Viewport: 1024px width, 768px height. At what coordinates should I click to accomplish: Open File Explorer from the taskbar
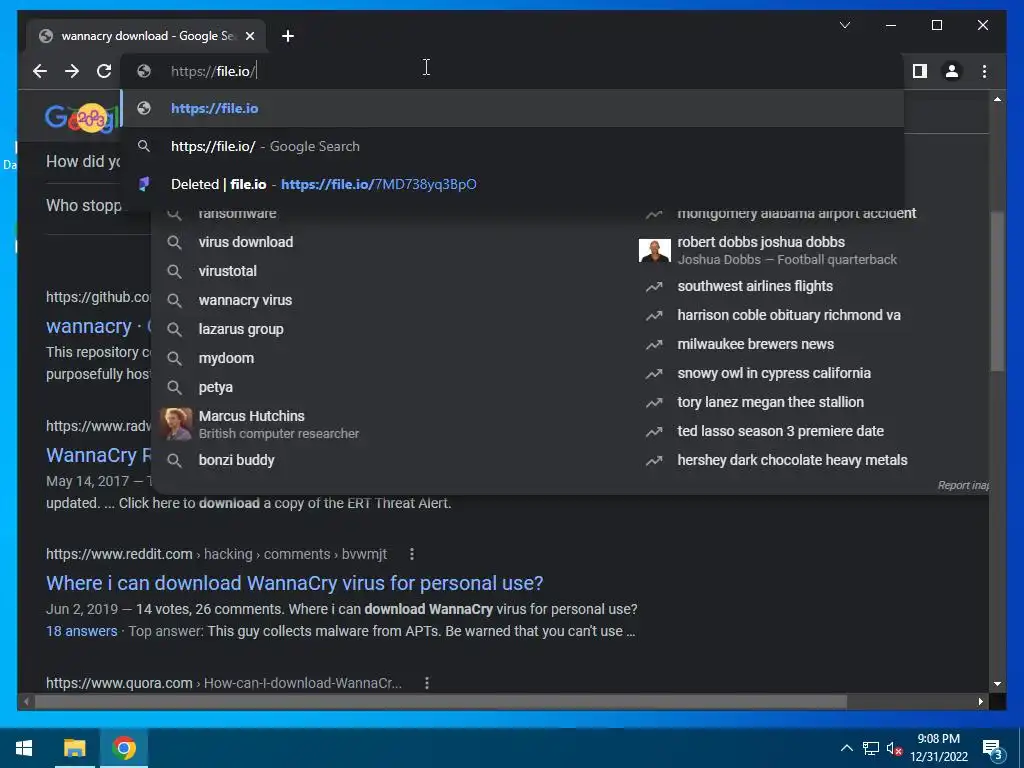pyautogui.click(x=74, y=748)
